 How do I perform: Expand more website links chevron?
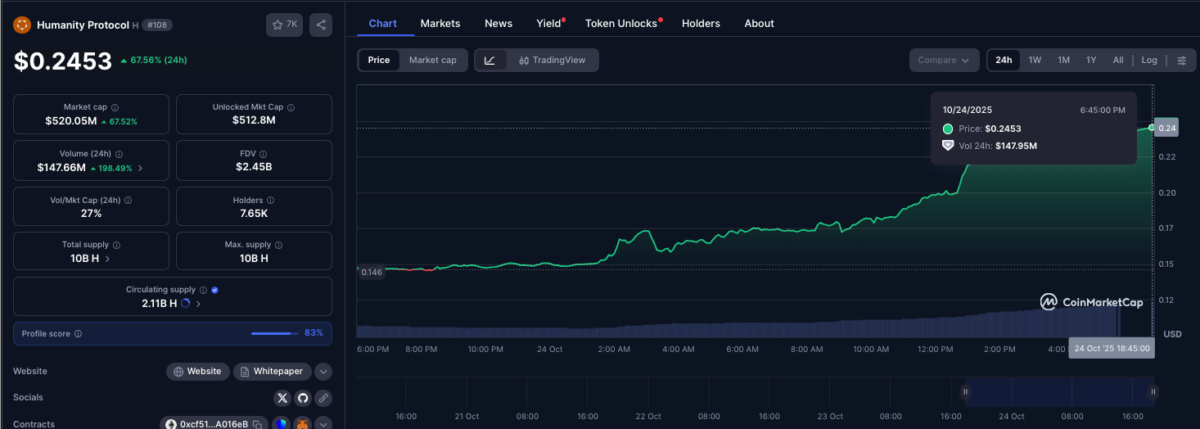(323, 371)
